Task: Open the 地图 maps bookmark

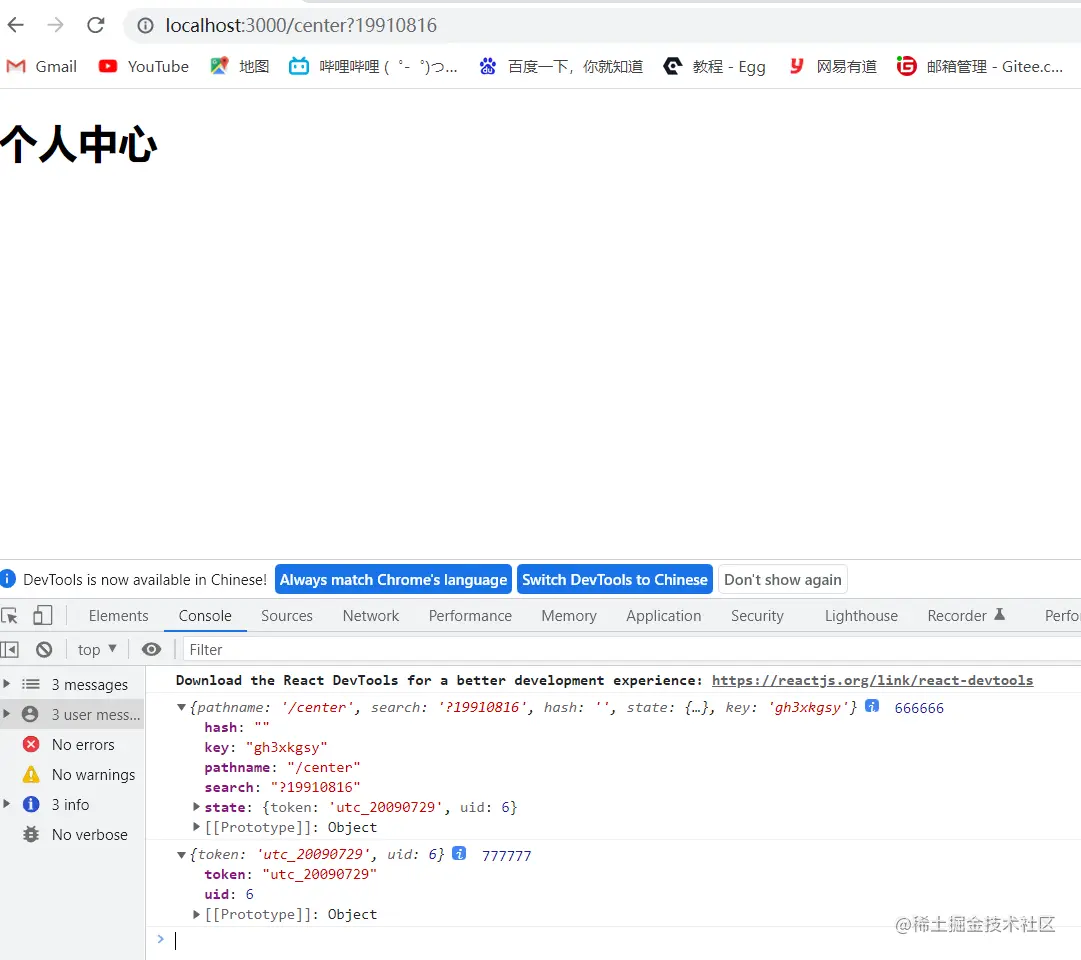Action: 239,66
